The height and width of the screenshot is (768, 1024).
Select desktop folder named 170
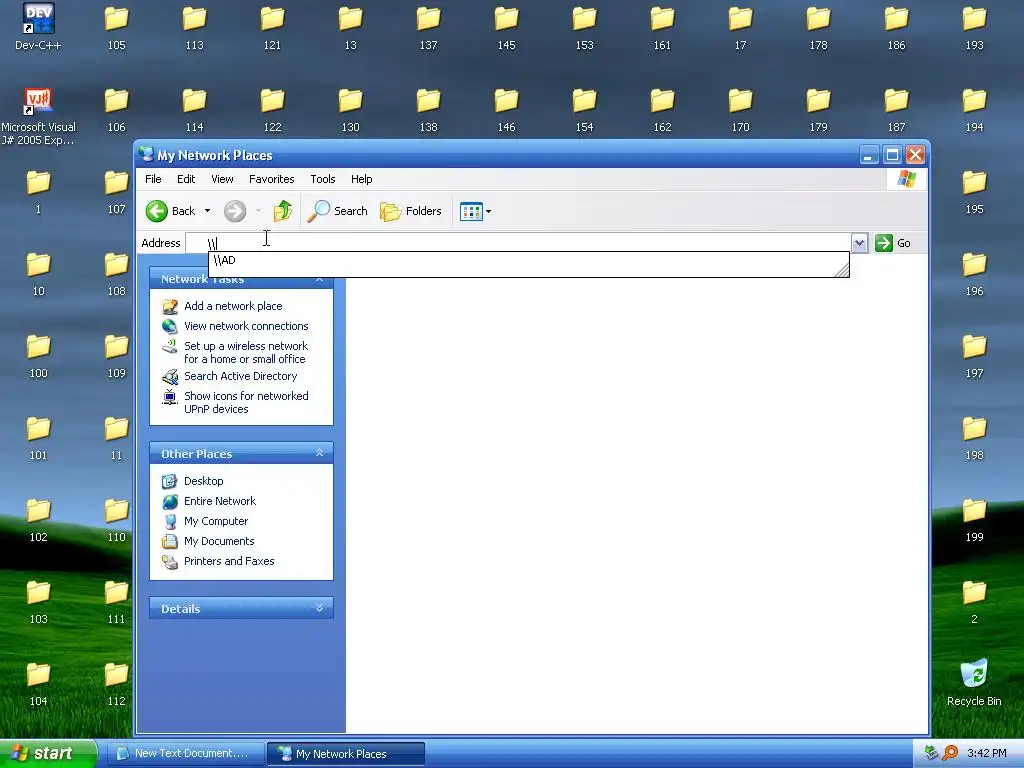pos(741,110)
